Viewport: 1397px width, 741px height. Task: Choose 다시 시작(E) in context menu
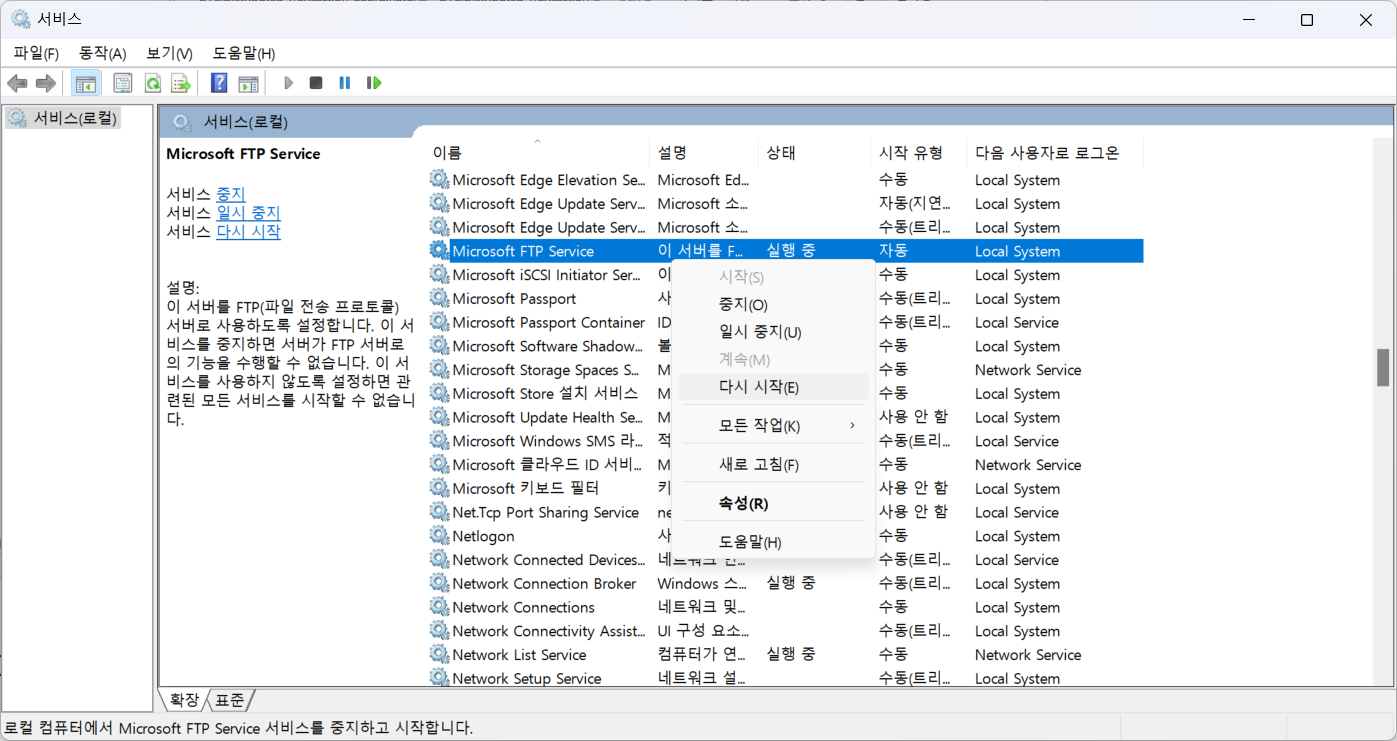[x=773, y=387]
